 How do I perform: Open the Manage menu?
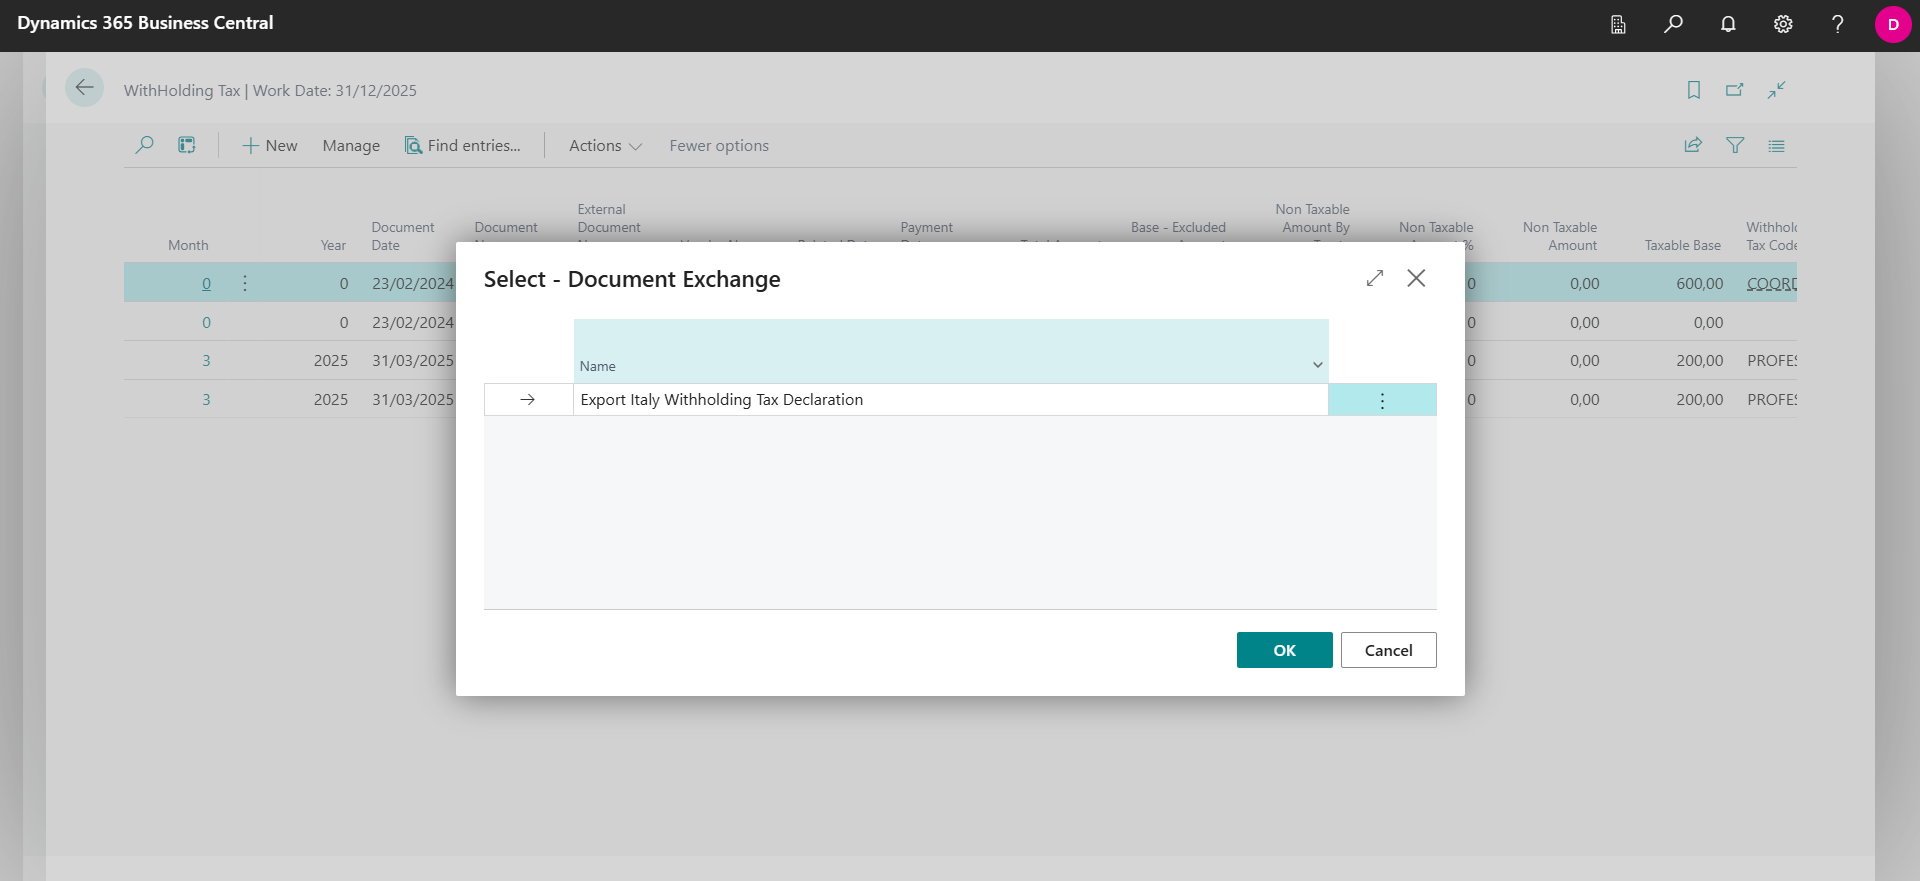pyautogui.click(x=351, y=145)
